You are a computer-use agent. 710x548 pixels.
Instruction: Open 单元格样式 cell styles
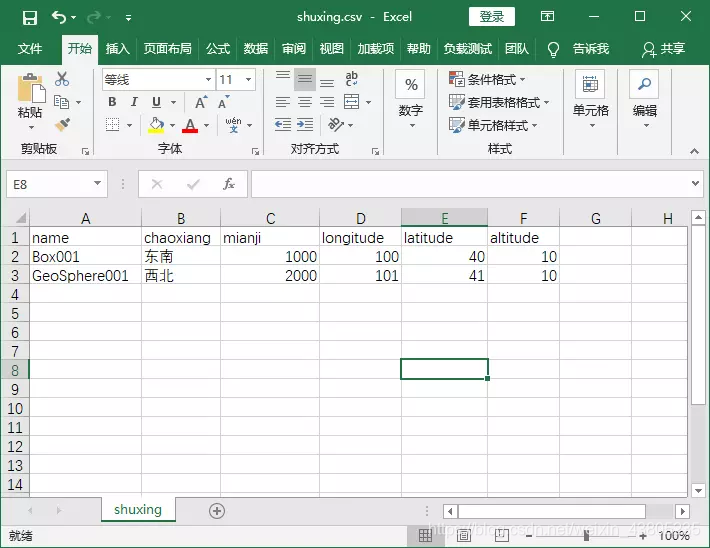(x=493, y=125)
